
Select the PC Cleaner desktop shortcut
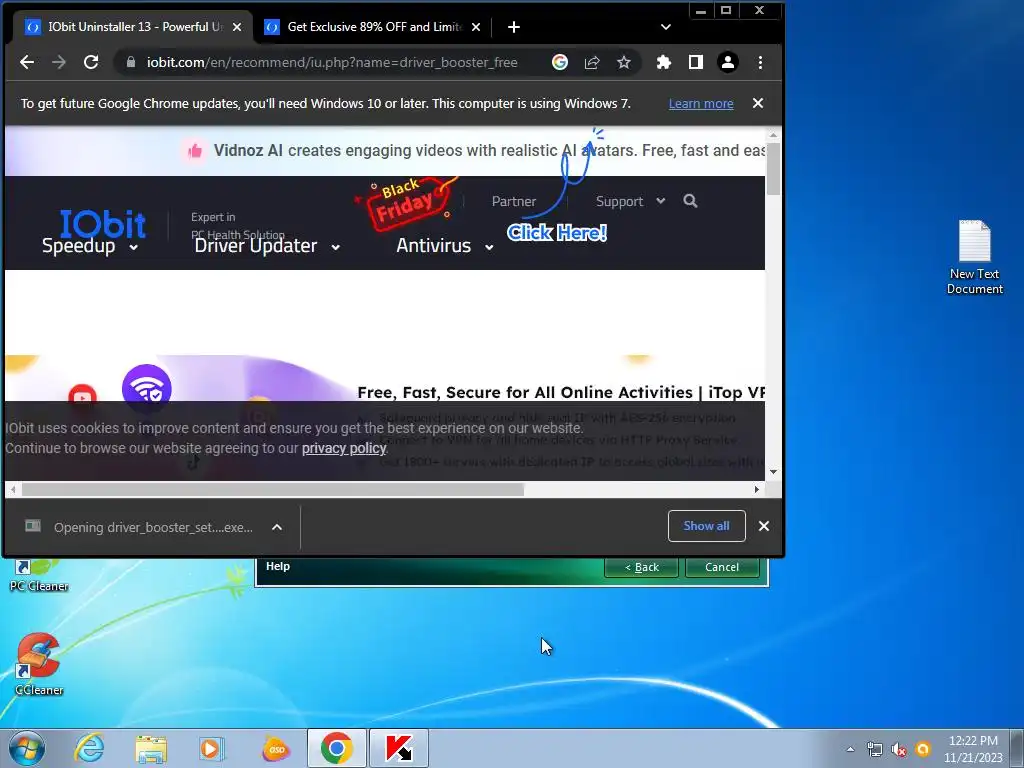click(x=39, y=576)
